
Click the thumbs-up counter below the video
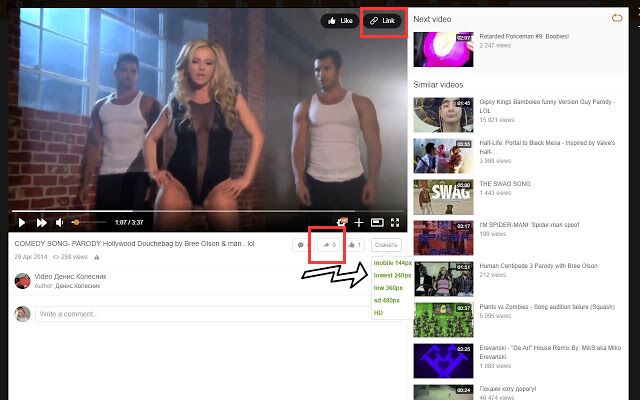pyautogui.click(x=353, y=244)
